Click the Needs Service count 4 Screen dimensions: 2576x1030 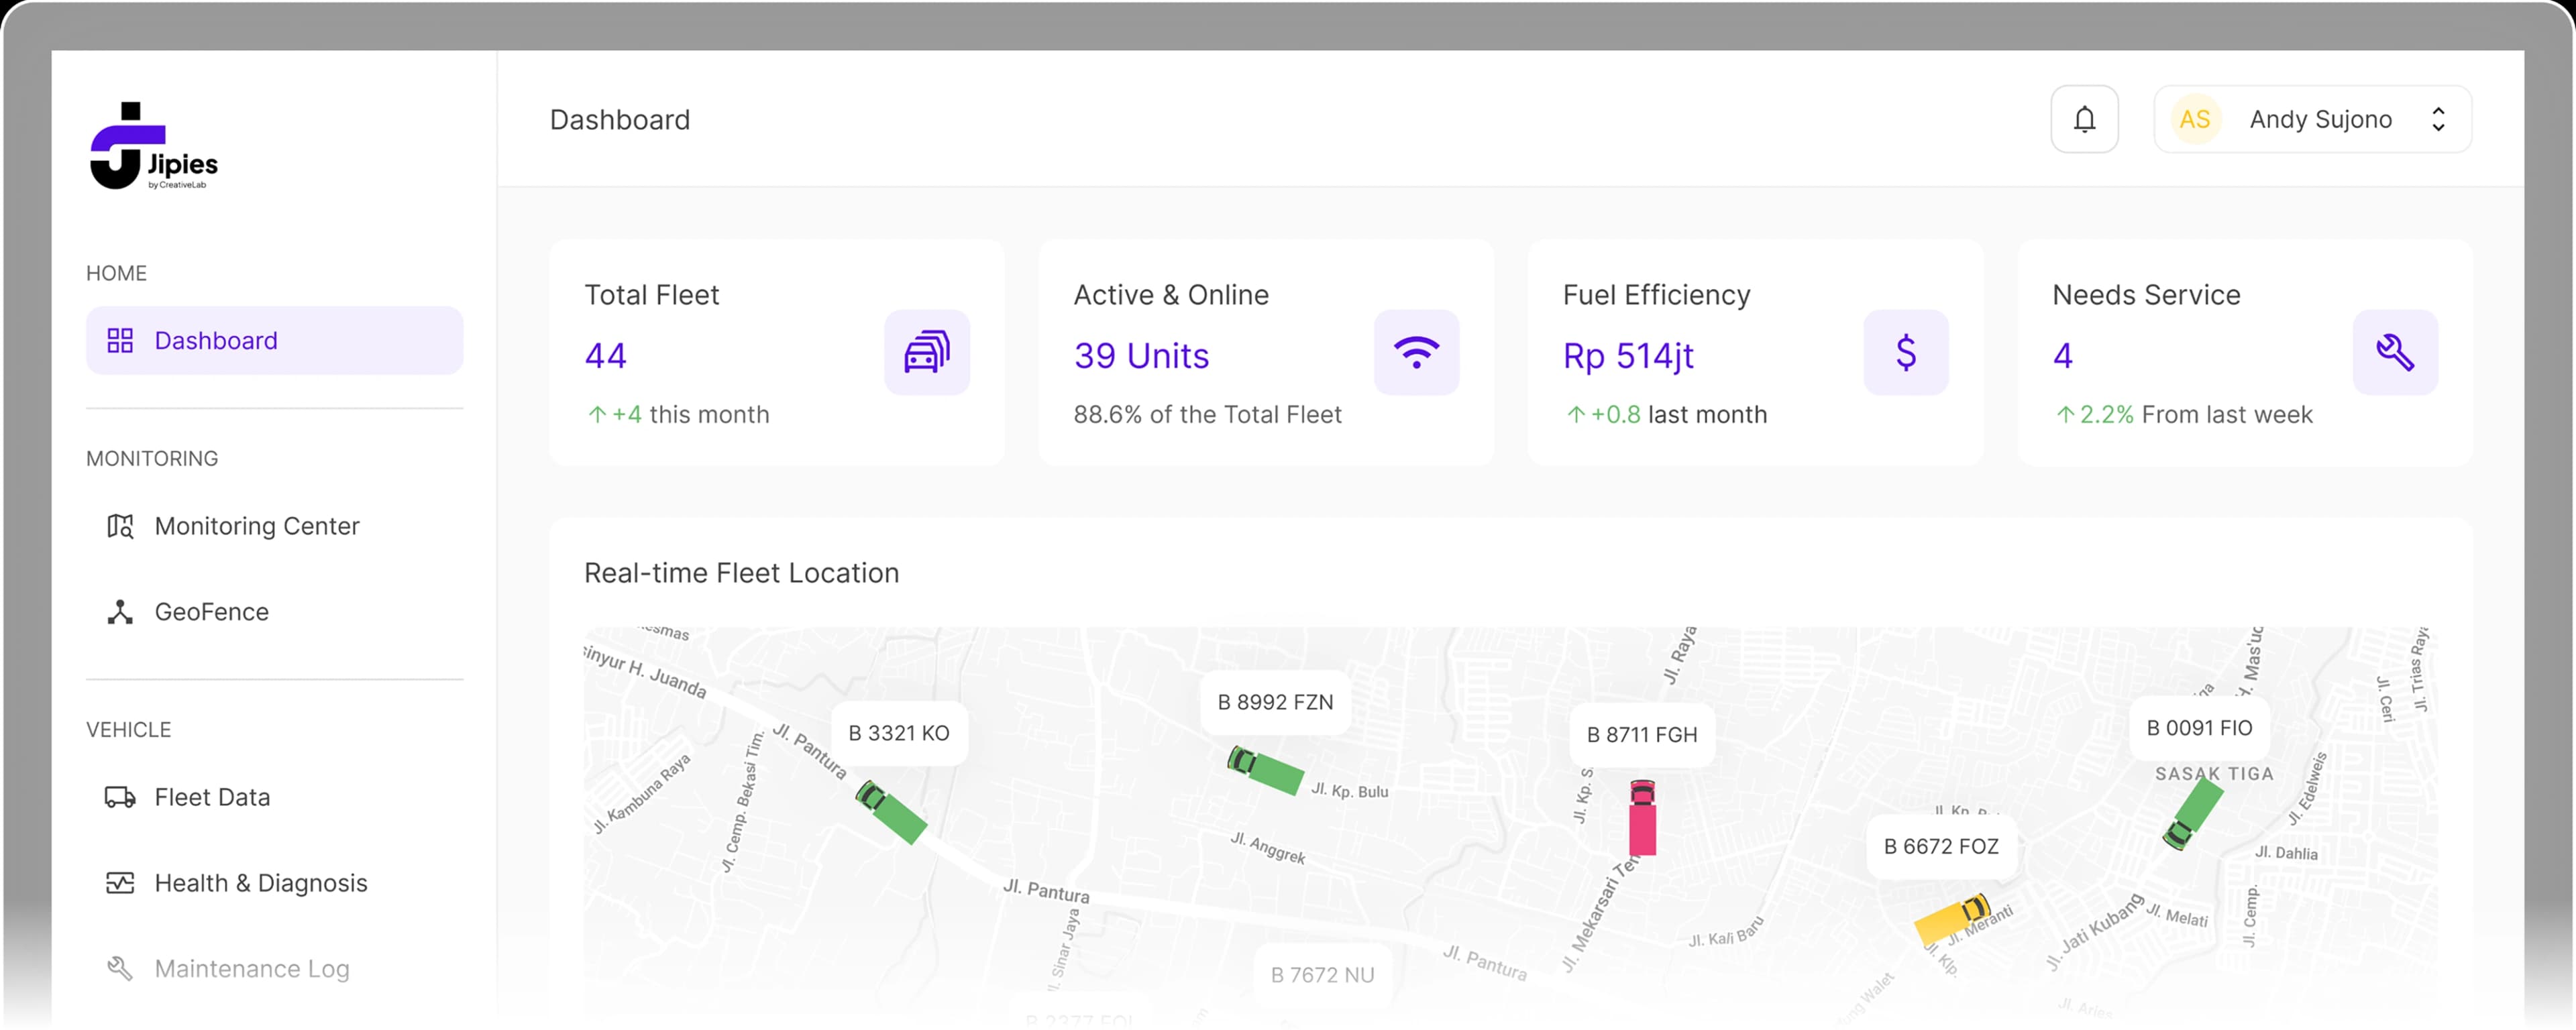coord(2062,356)
